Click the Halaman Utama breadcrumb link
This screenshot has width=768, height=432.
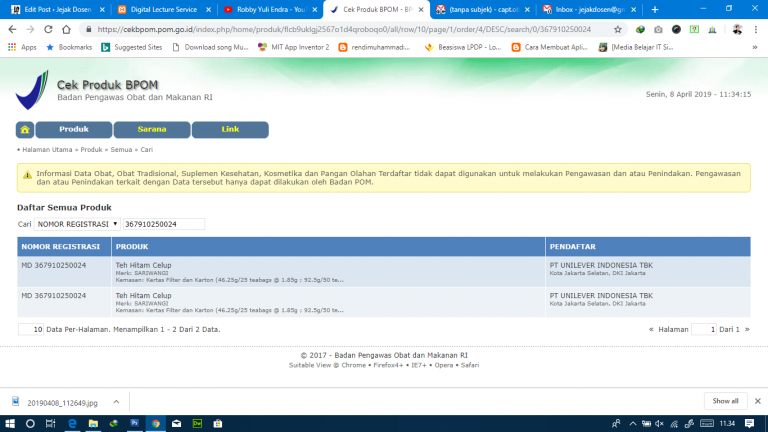point(47,149)
